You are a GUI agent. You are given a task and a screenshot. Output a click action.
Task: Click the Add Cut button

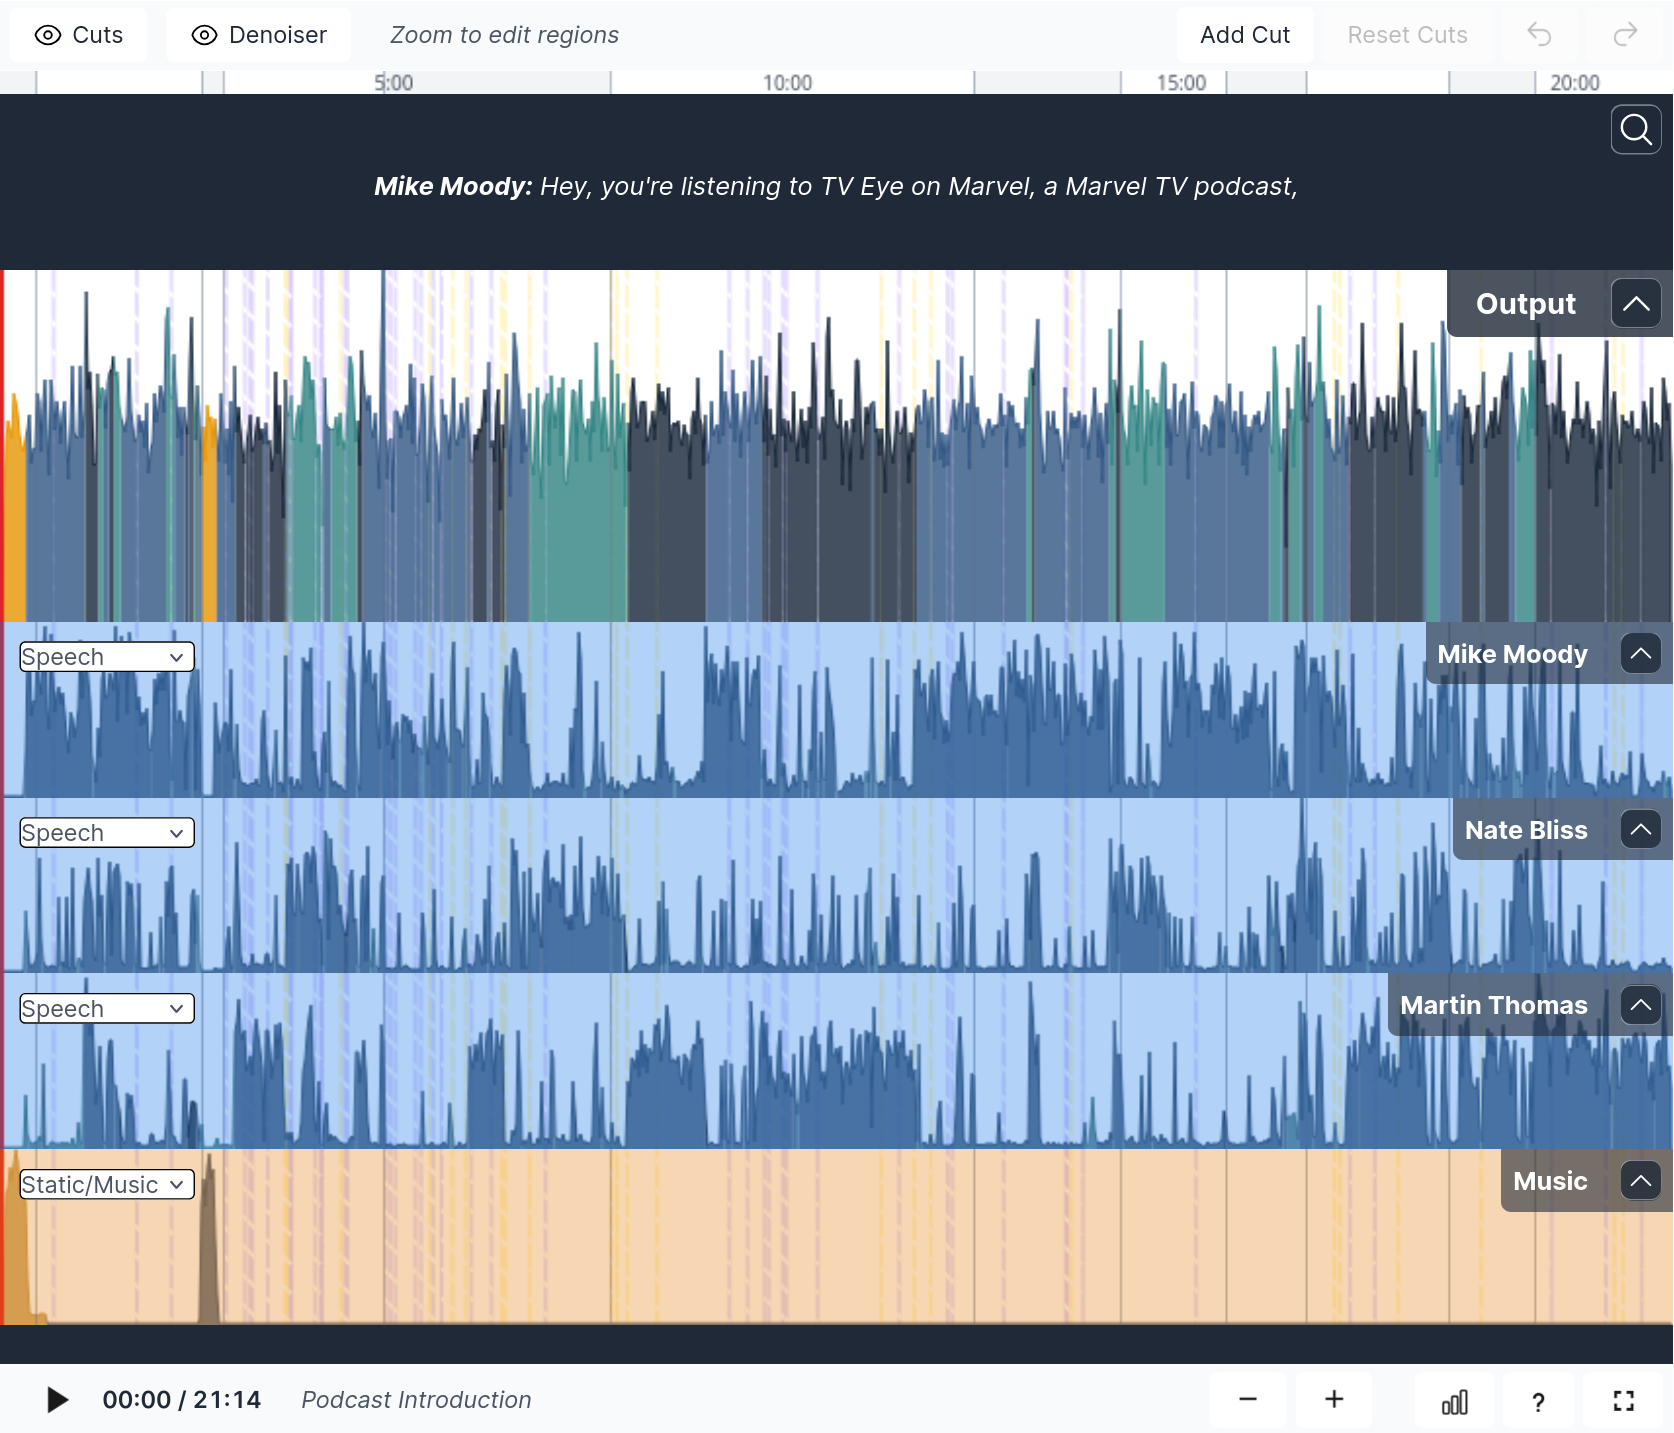[x=1244, y=35]
